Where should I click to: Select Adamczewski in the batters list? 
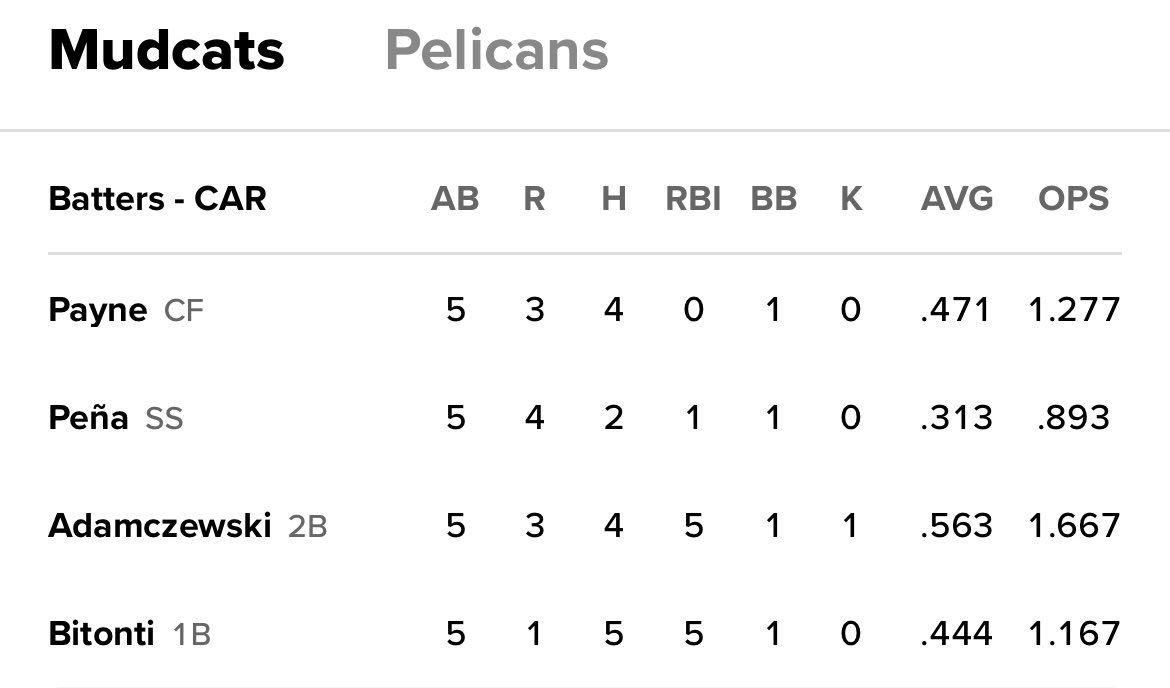click(x=159, y=526)
